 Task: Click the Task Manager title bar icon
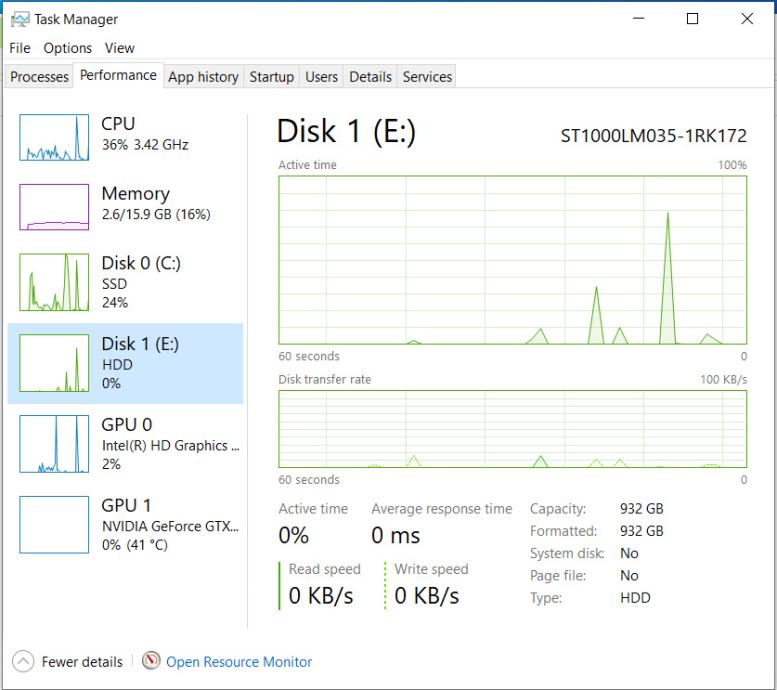point(20,19)
